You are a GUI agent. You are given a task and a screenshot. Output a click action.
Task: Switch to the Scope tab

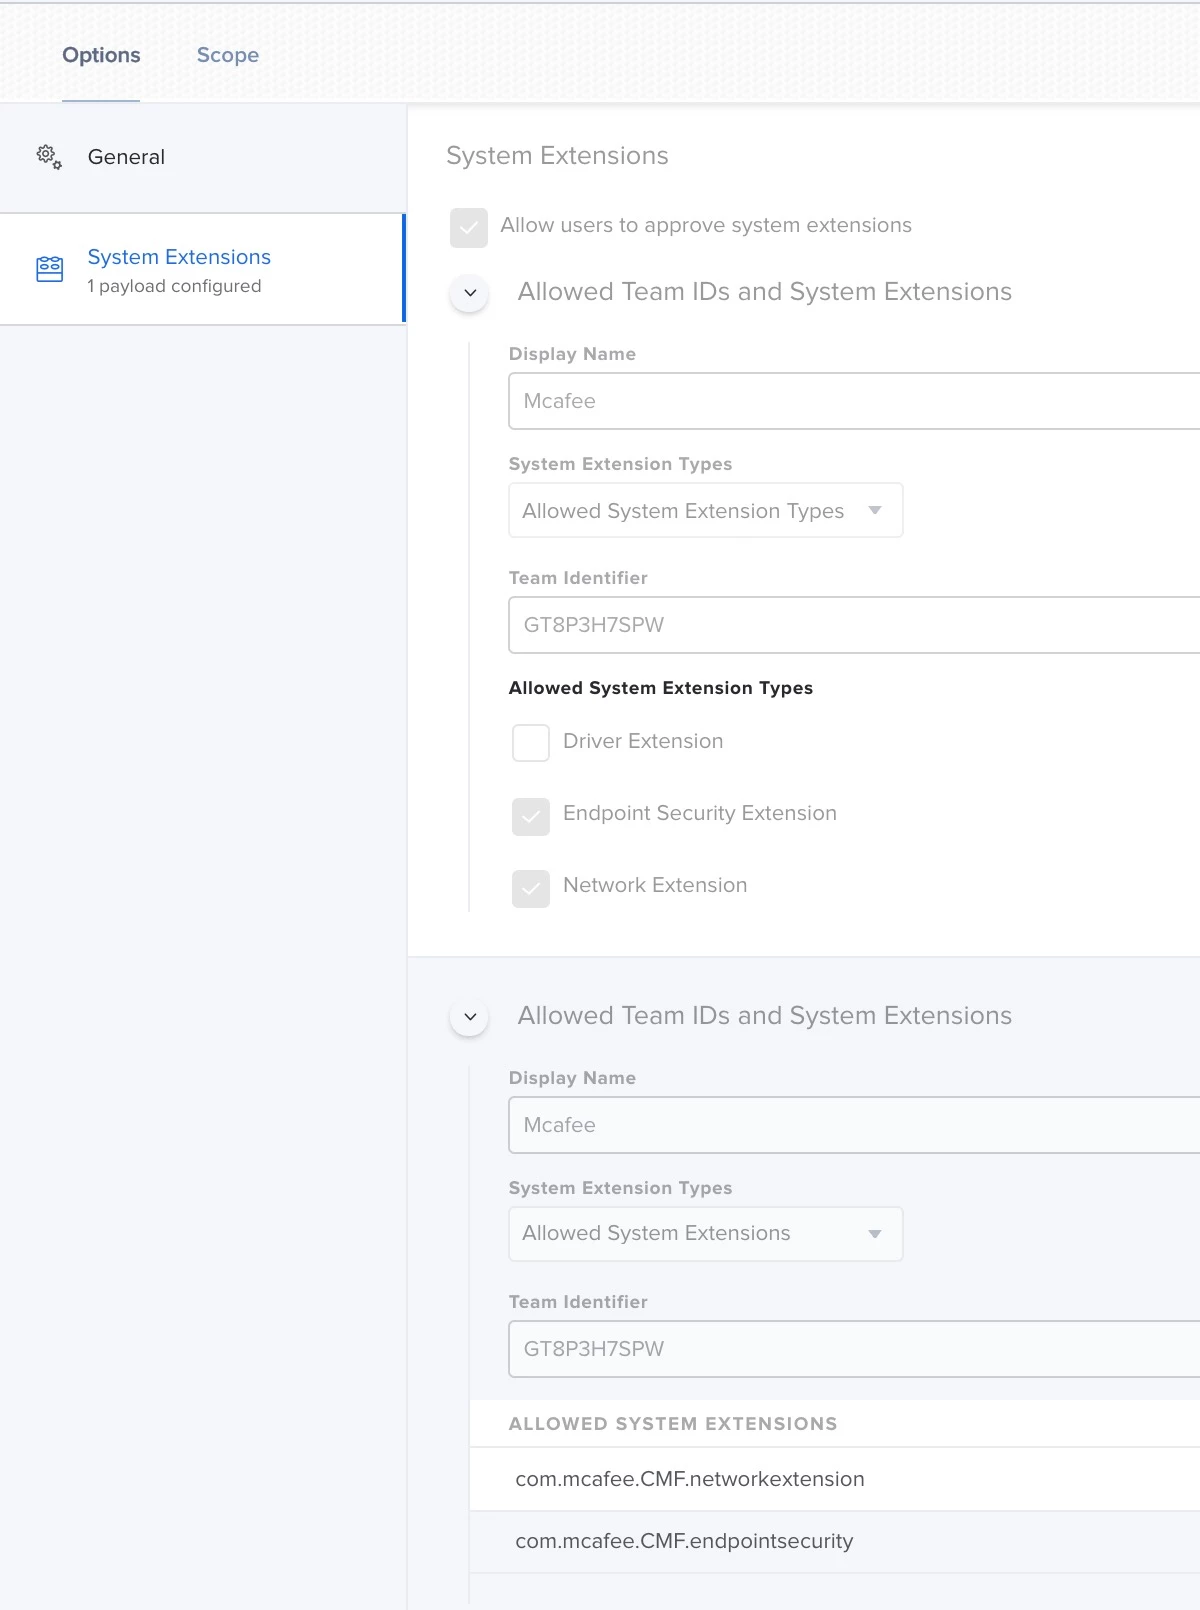click(x=228, y=55)
